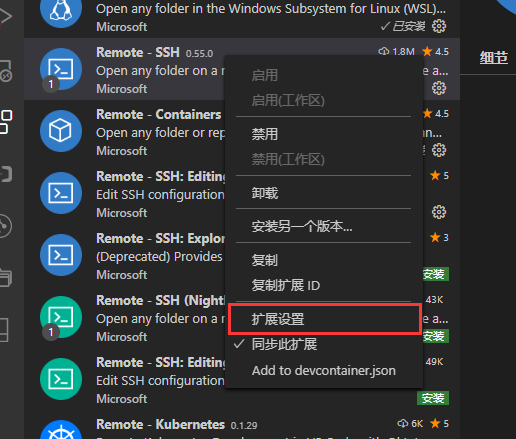Choose Add to devcontainer.json menu entry
The height and width of the screenshot is (439, 516).
324,370
